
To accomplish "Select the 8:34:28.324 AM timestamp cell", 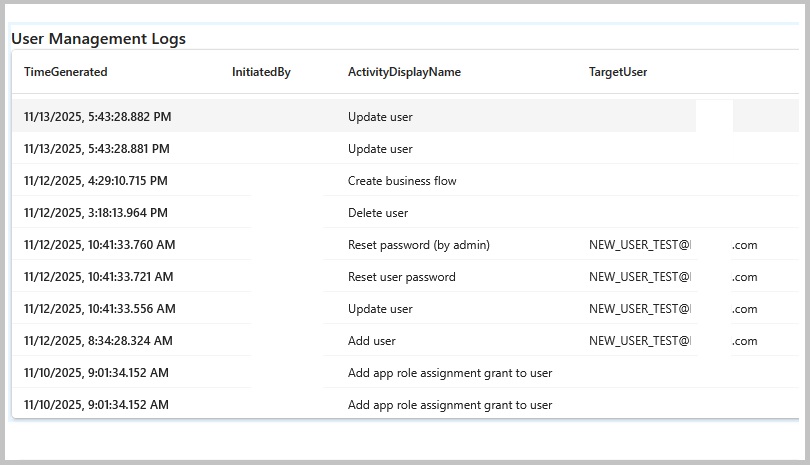I will (98, 341).
